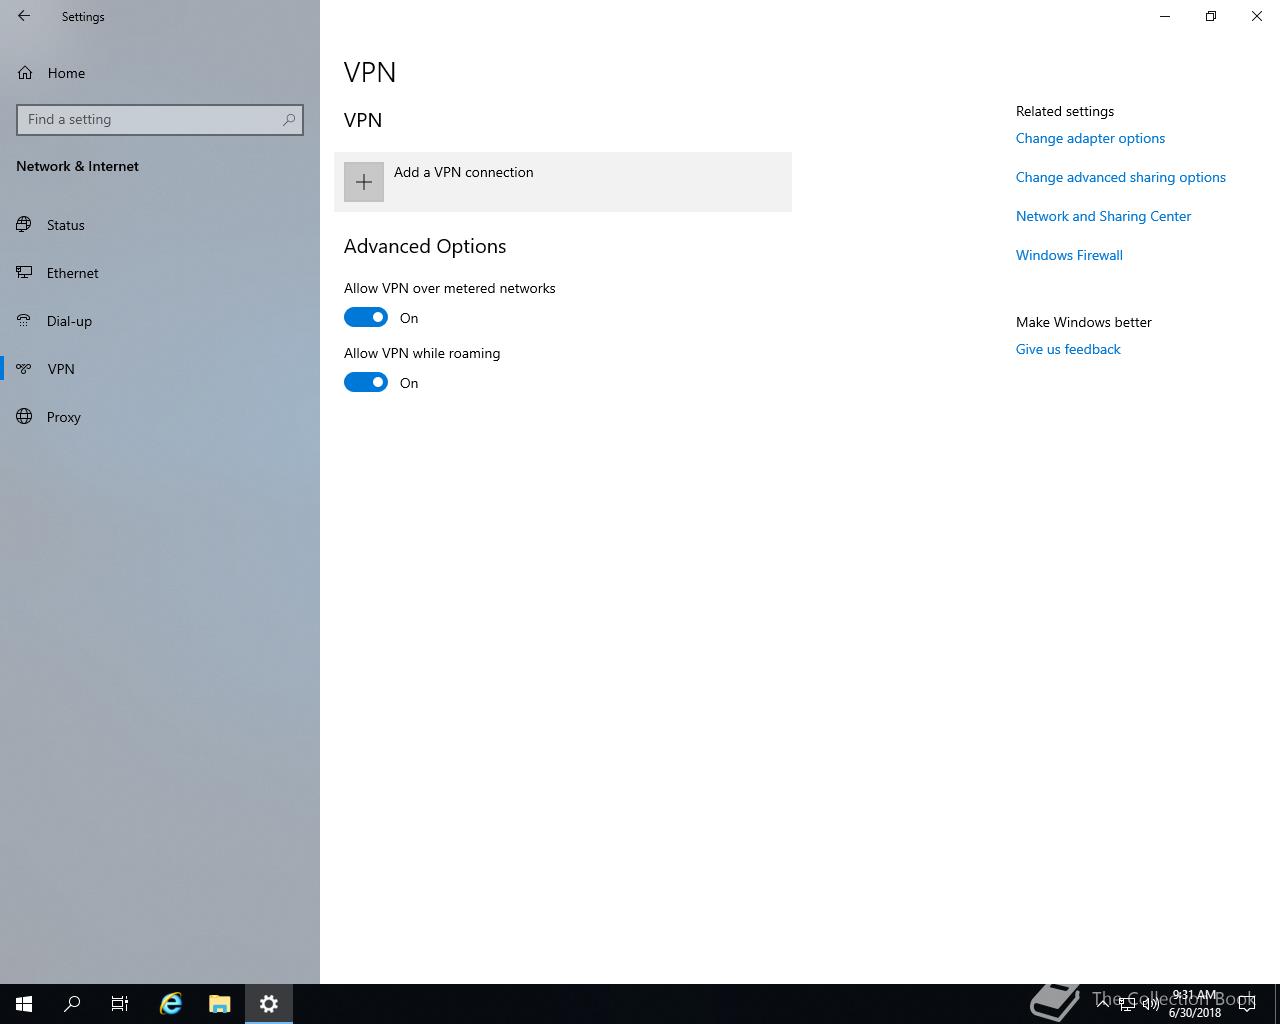Viewport: 1280px width, 1024px height.
Task: Focus the Find a setting search box
Action: point(160,119)
